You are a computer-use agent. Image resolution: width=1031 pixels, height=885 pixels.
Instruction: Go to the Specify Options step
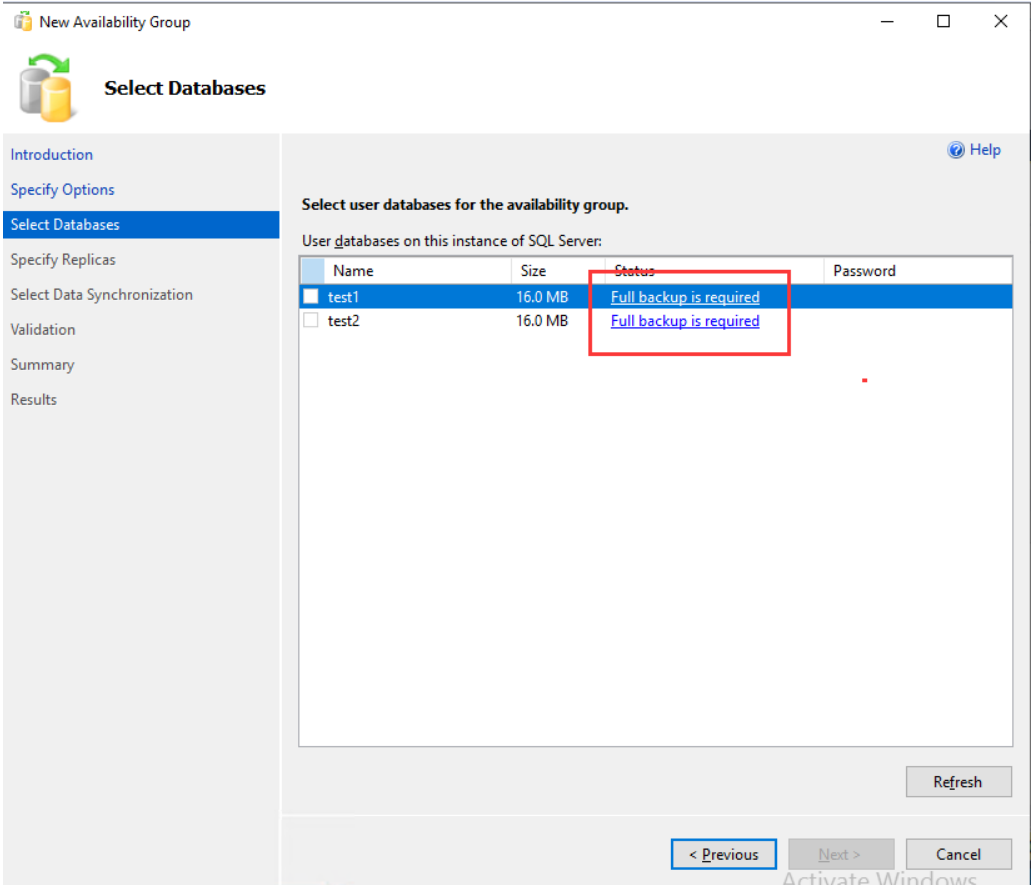click(x=62, y=189)
